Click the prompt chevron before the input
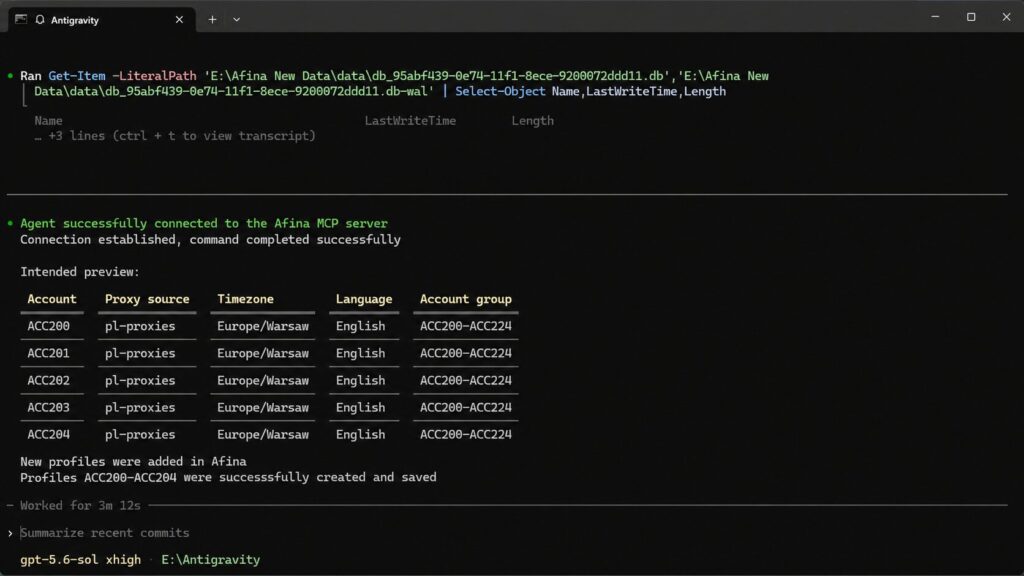Image resolution: width=1024 pixels, height=576 pixels. coord(10,534)
